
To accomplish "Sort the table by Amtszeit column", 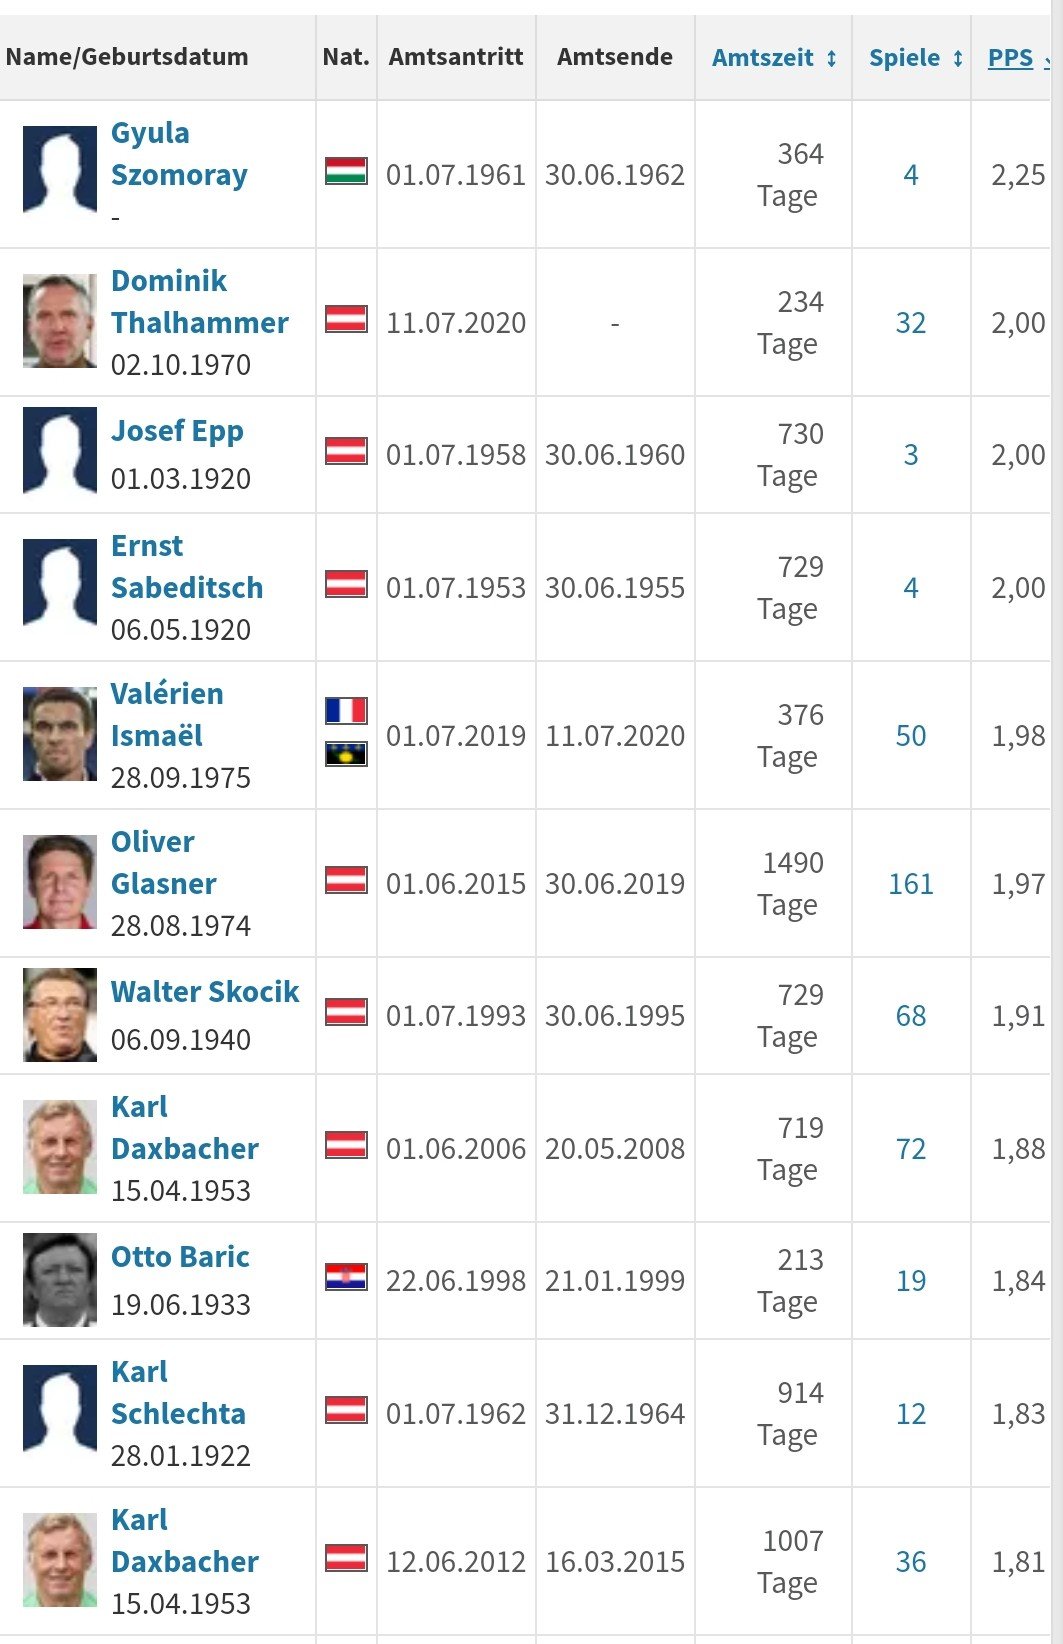I will click(774, 58).
